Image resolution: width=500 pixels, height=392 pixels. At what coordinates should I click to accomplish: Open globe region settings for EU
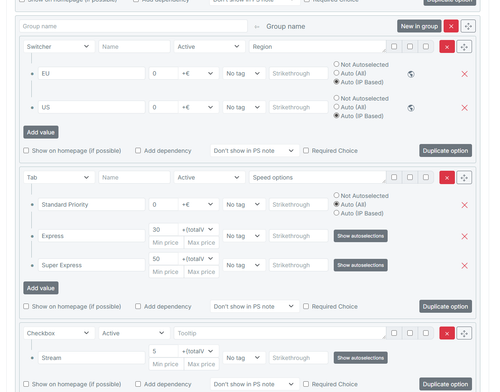pyautogui.click(x=411, y=74)
